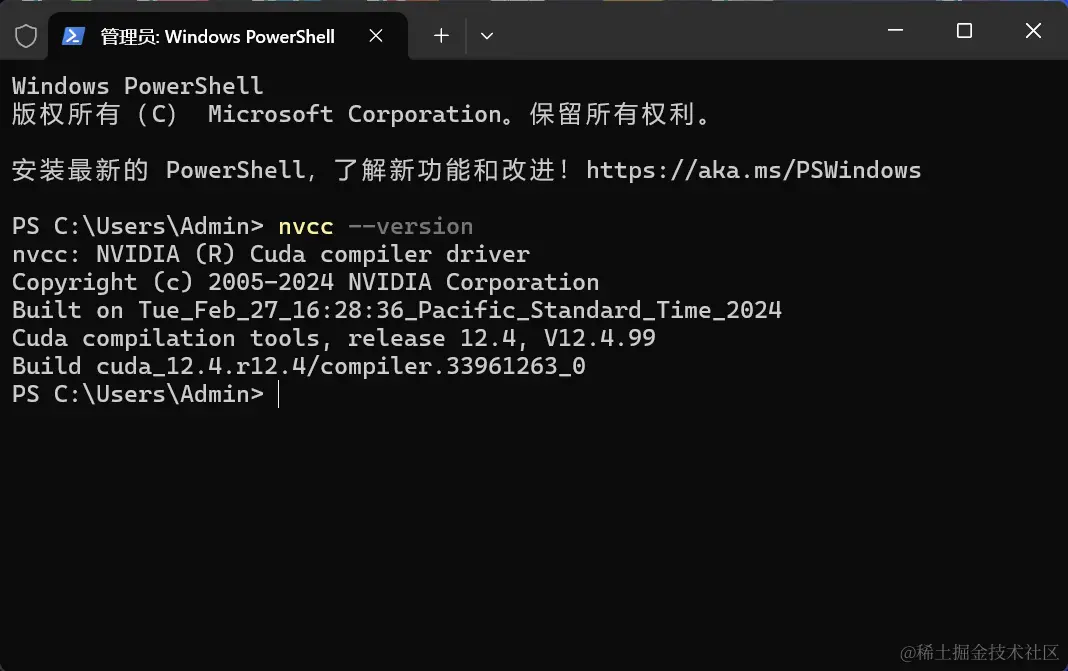Expand the new tab profile dropdown
Viewport: 1068px width, 671px height.
pyautogui.click(x=487, y=36)
